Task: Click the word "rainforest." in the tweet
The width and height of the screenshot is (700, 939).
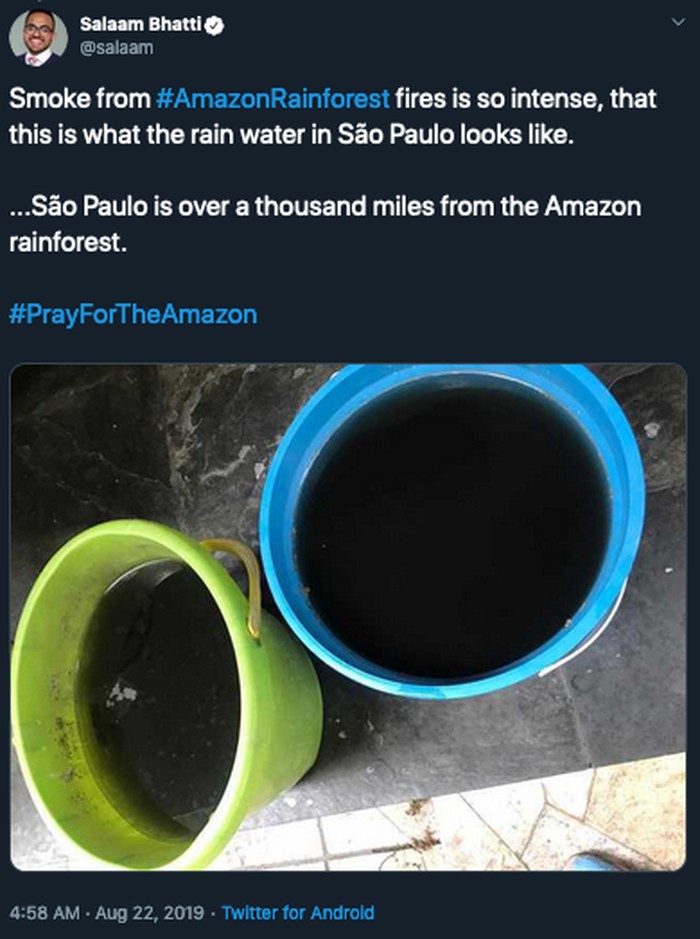Action: [68, 243]
